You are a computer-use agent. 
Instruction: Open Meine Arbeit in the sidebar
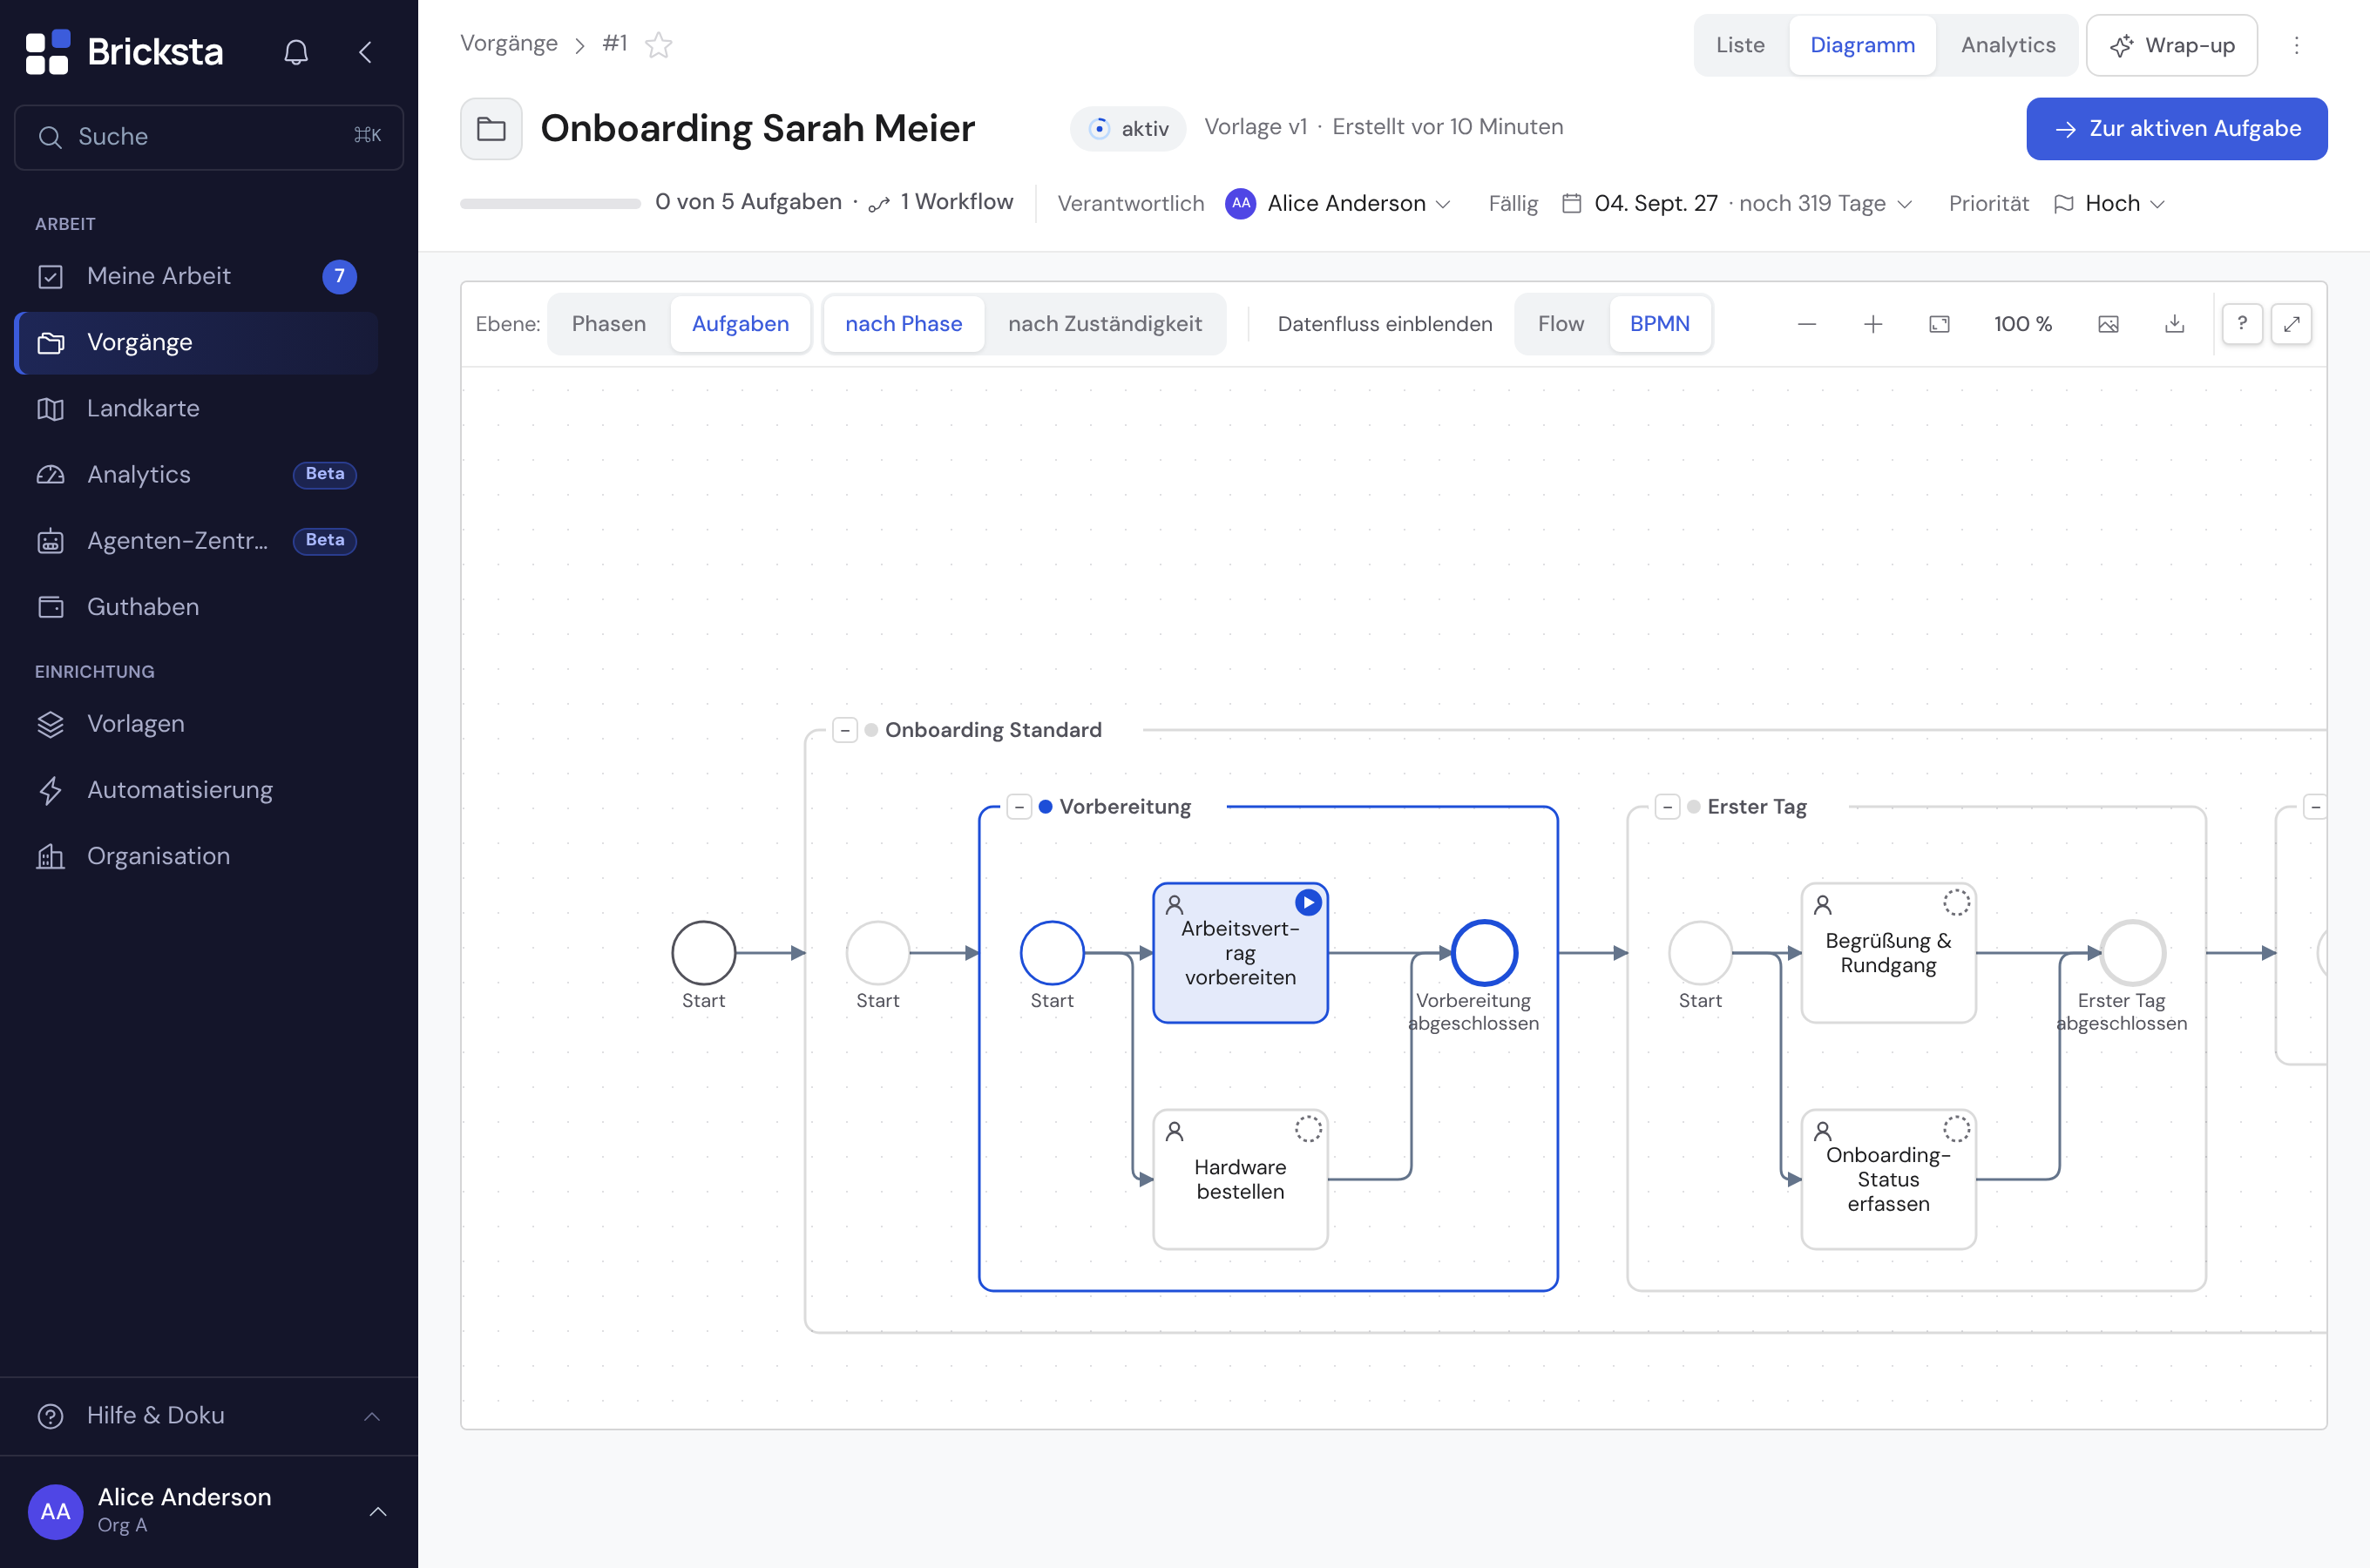[x=197, y=276]
